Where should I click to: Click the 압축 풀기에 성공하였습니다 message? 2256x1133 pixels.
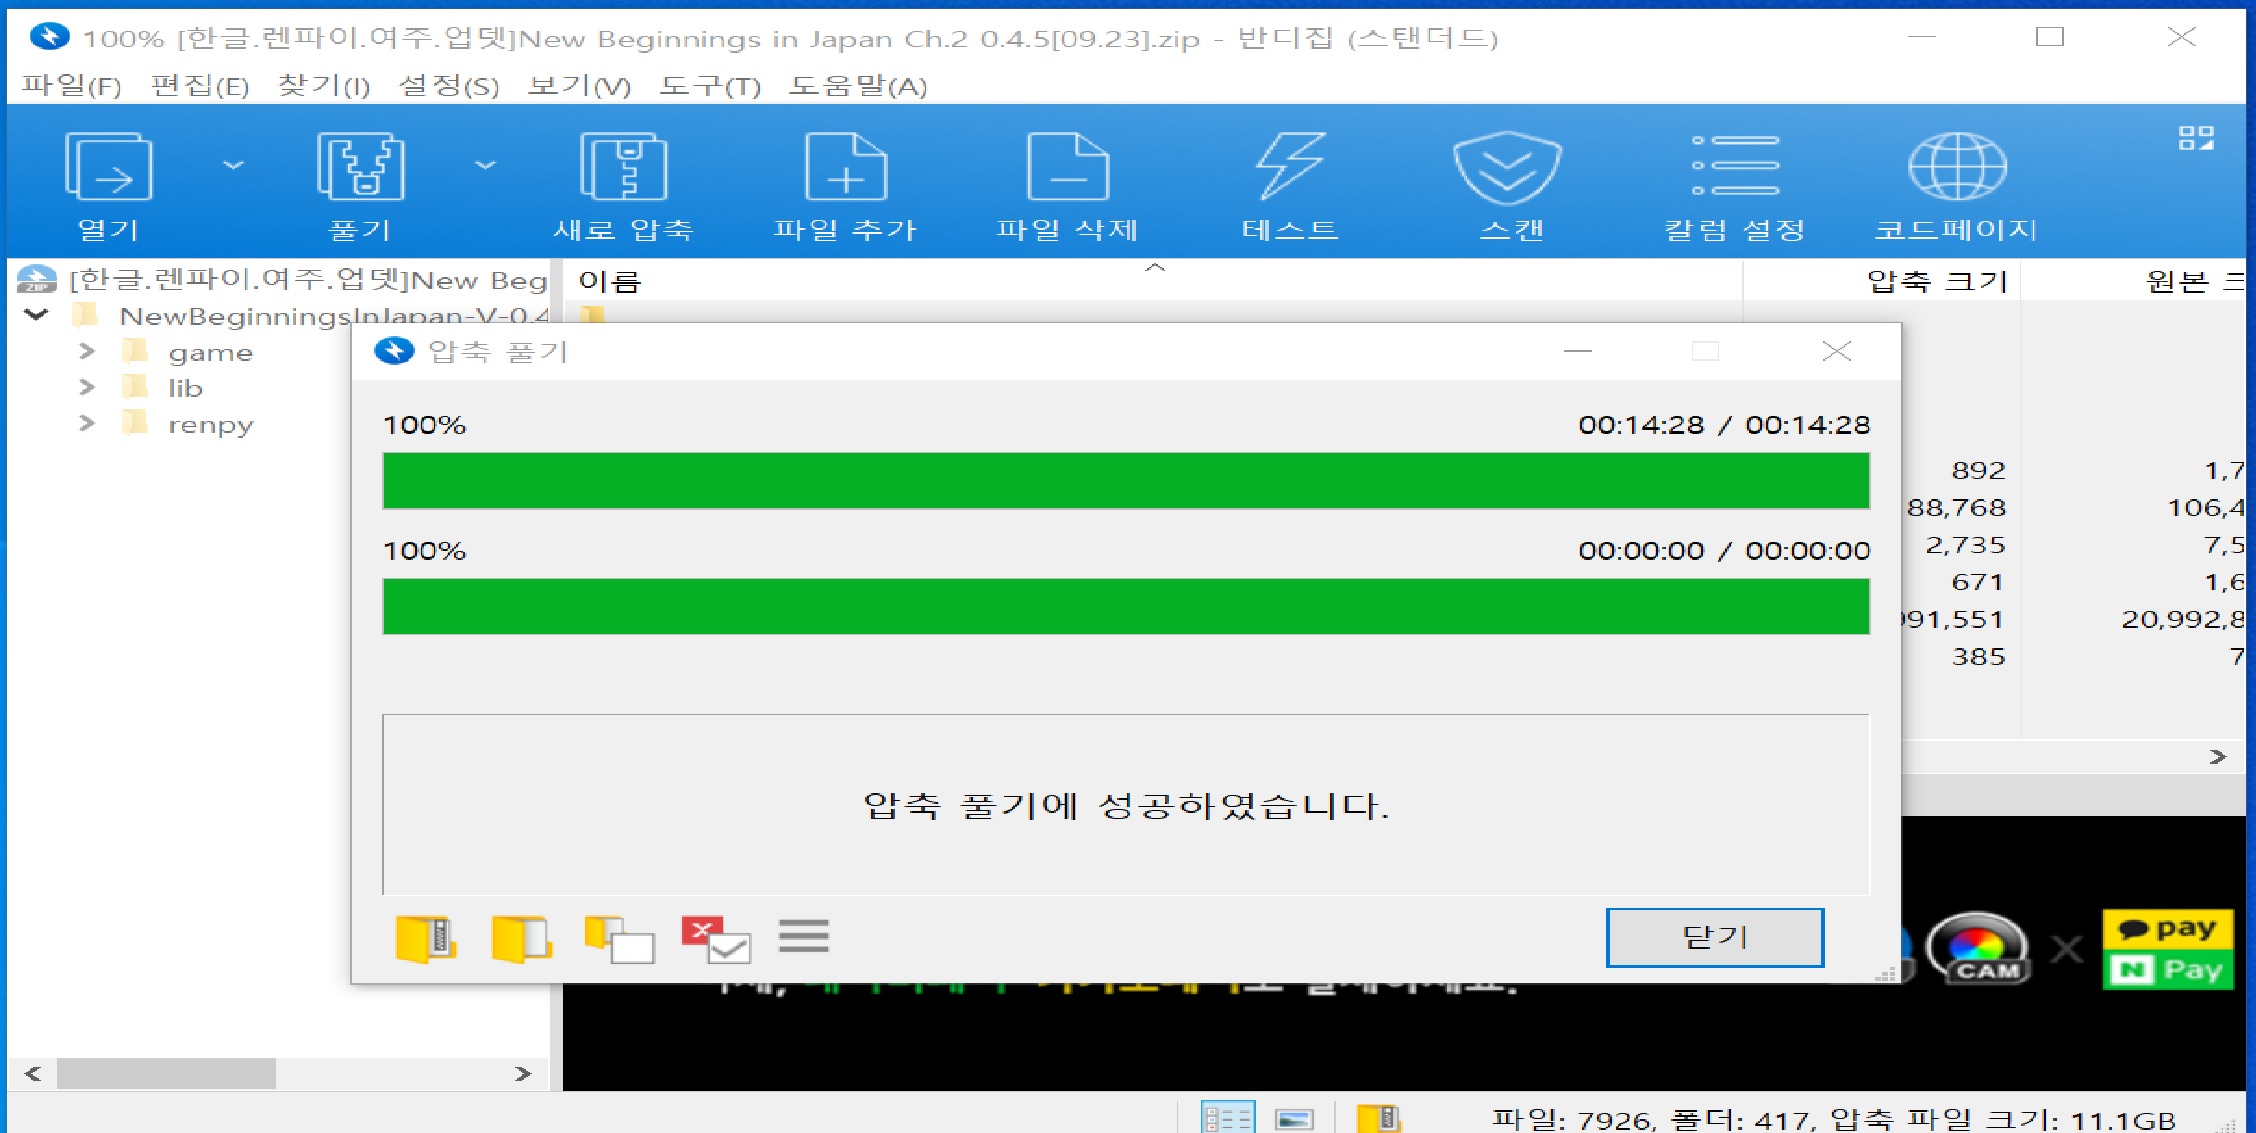tap(1126, 806)
